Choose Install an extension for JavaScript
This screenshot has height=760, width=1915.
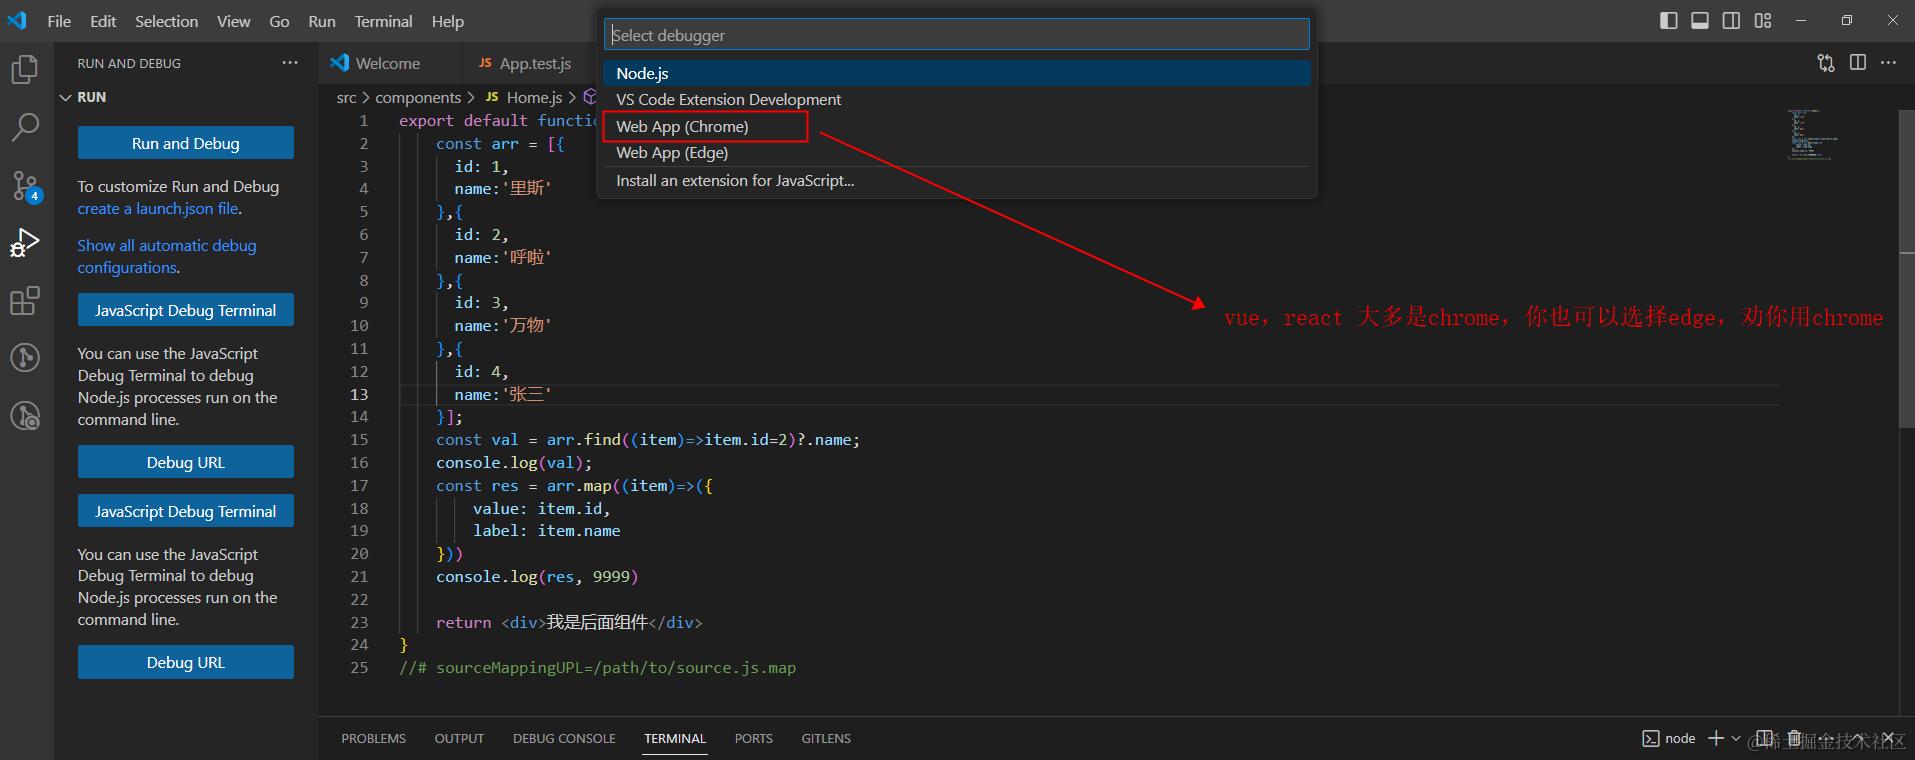(957, 180)
